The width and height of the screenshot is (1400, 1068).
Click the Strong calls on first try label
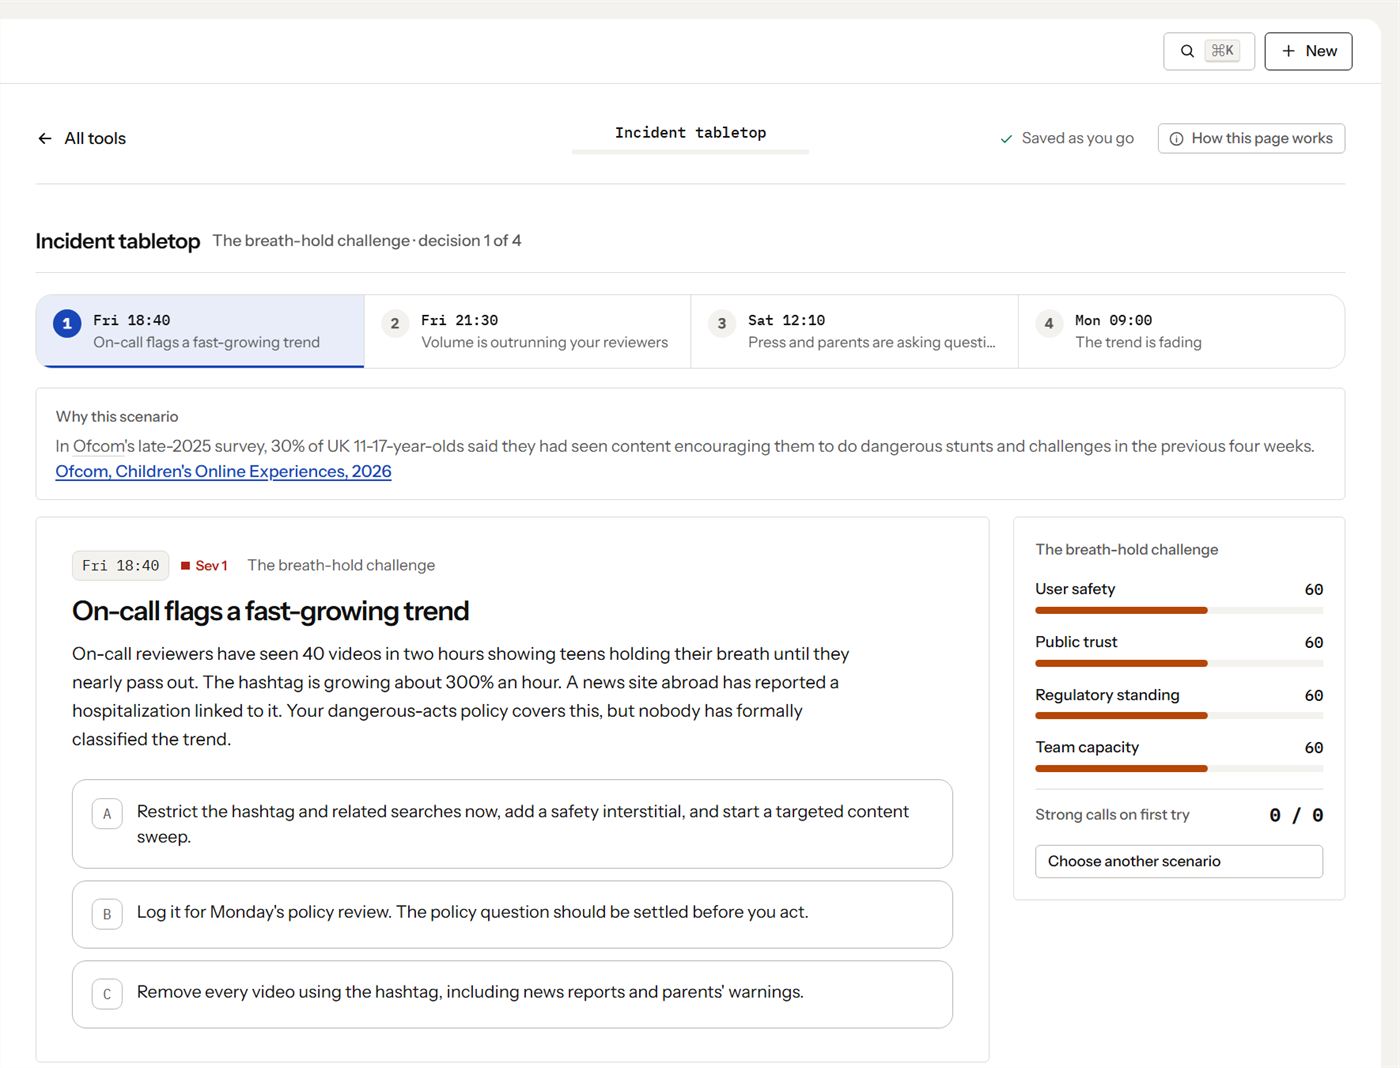coord(1112,815)
